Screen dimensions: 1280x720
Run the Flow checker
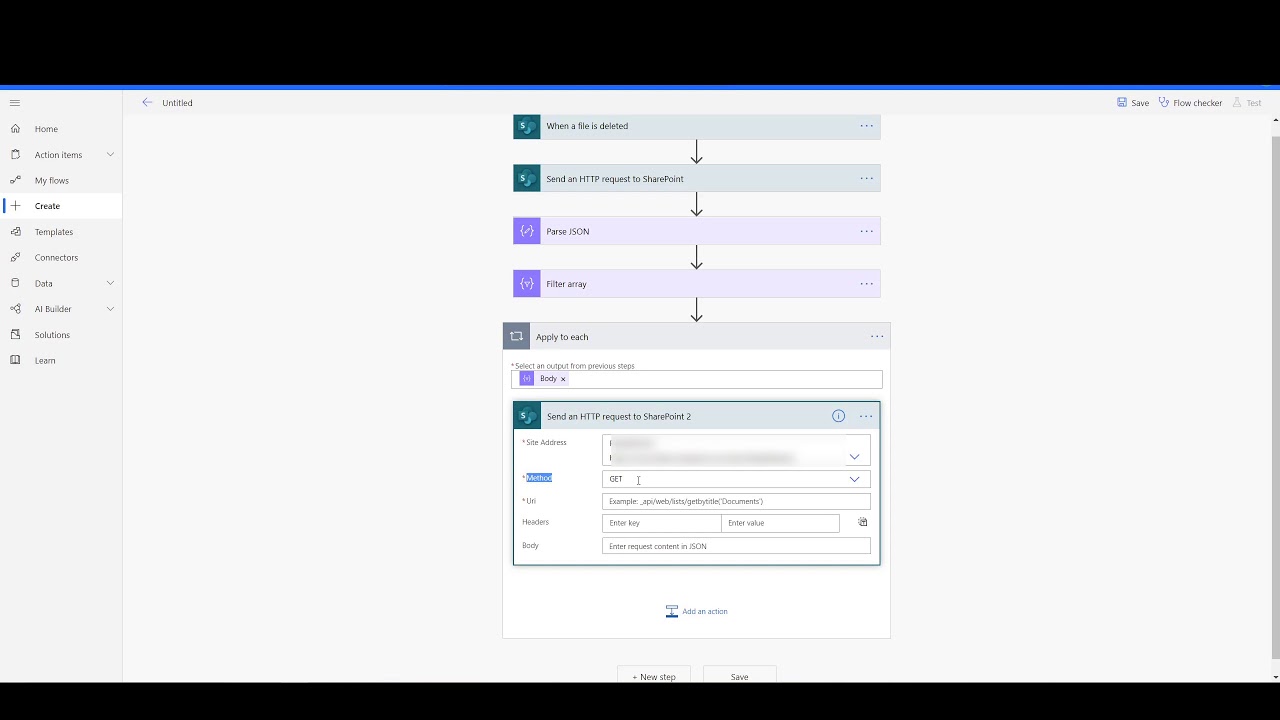(1190, 103)
